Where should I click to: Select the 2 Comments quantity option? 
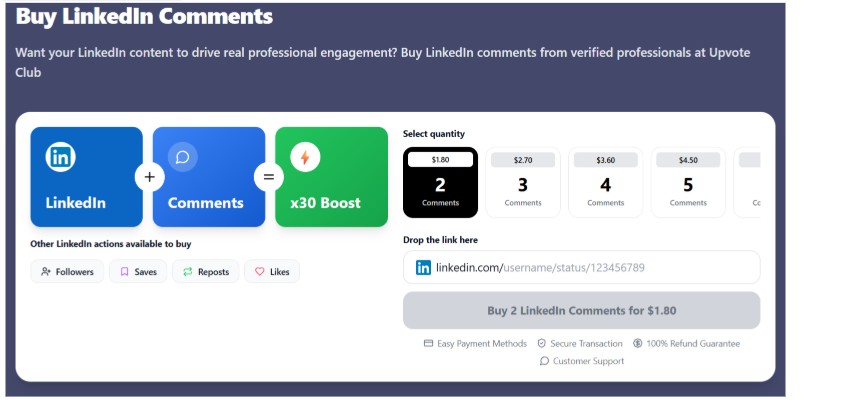click(x=440, y=182)
